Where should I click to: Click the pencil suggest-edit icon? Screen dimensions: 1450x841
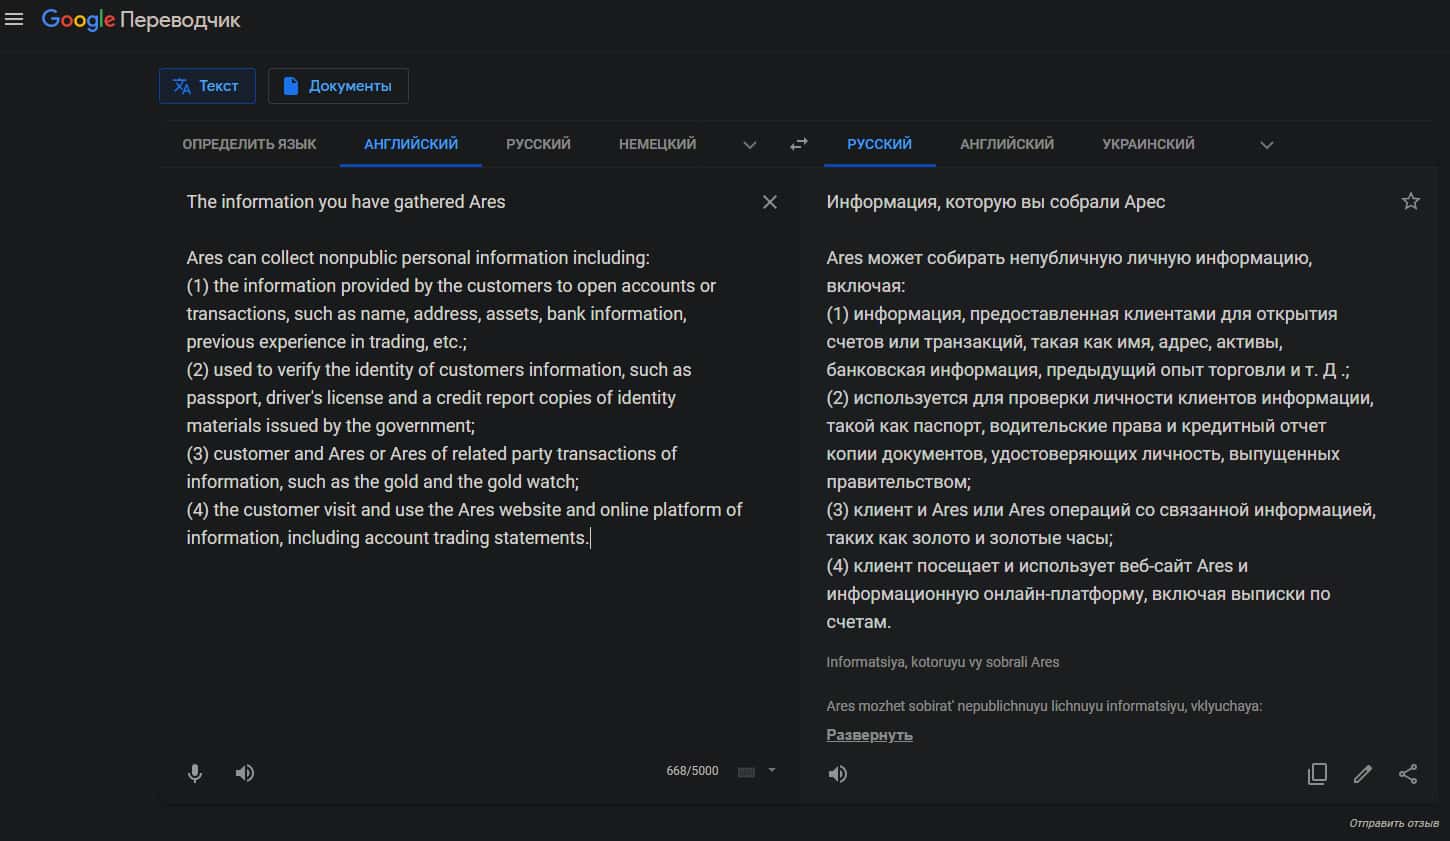[x=1362, y=774]
